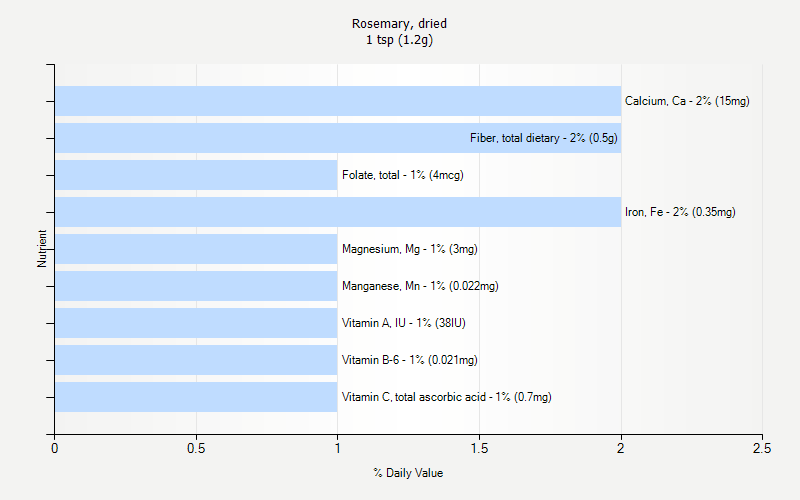This screenshot has height=500, width=800.
Task: Click the Folate, total bar
Action: click(196, 175)
